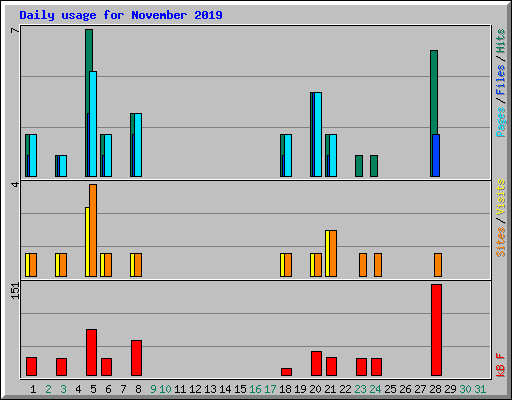Click the red KB bar for day 8
512x400 pixels.
pos(136,358)
